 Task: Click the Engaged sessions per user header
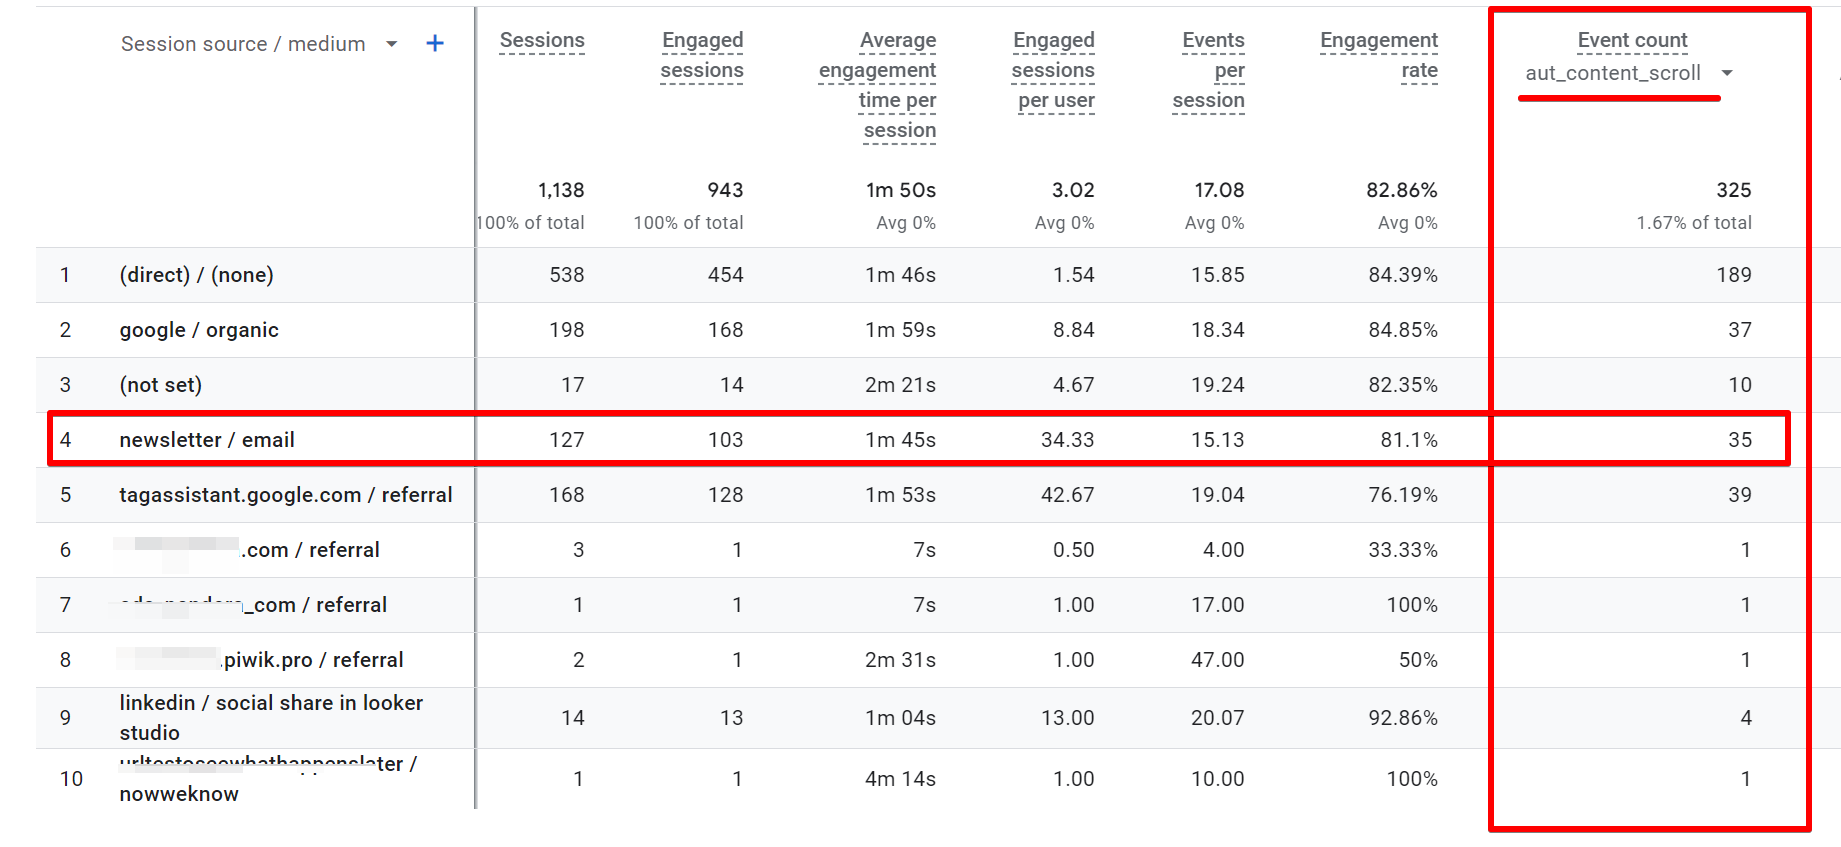click(1053, 70)
